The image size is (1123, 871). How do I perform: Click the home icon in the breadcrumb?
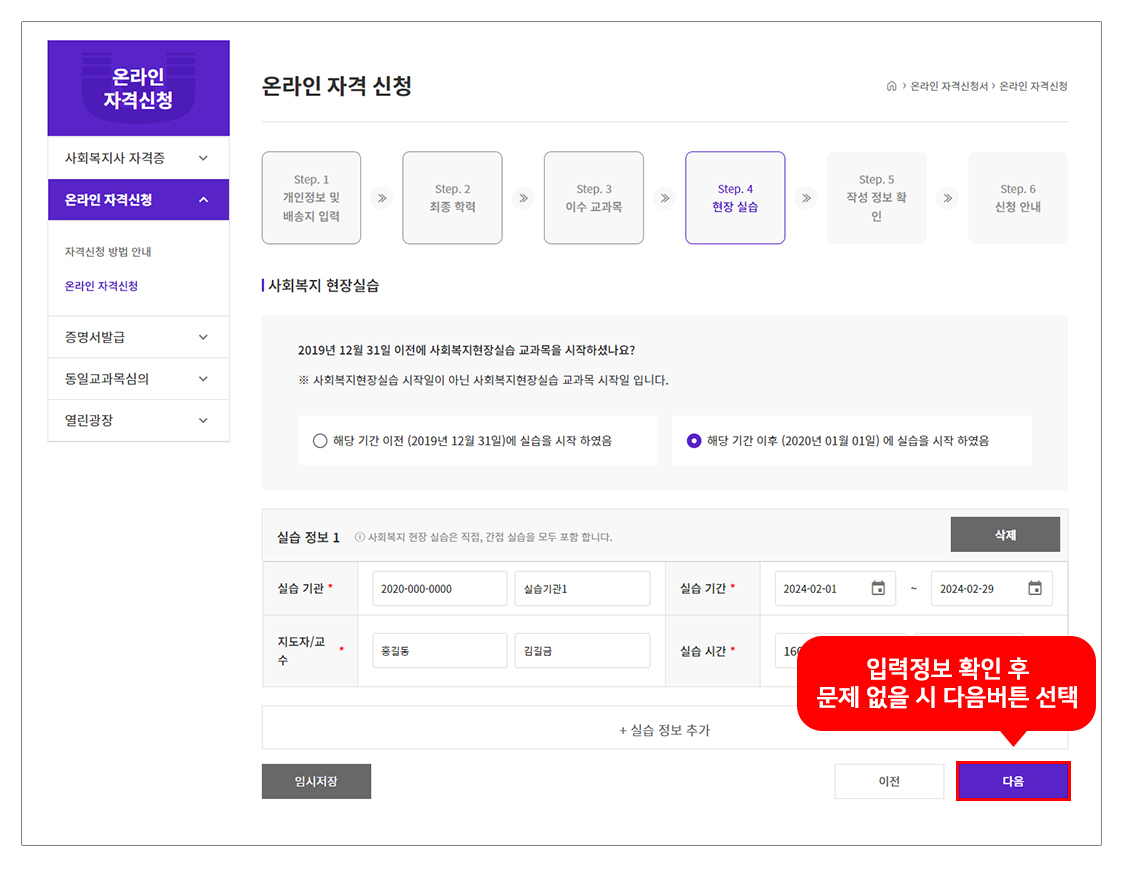(x=891, y=87)
